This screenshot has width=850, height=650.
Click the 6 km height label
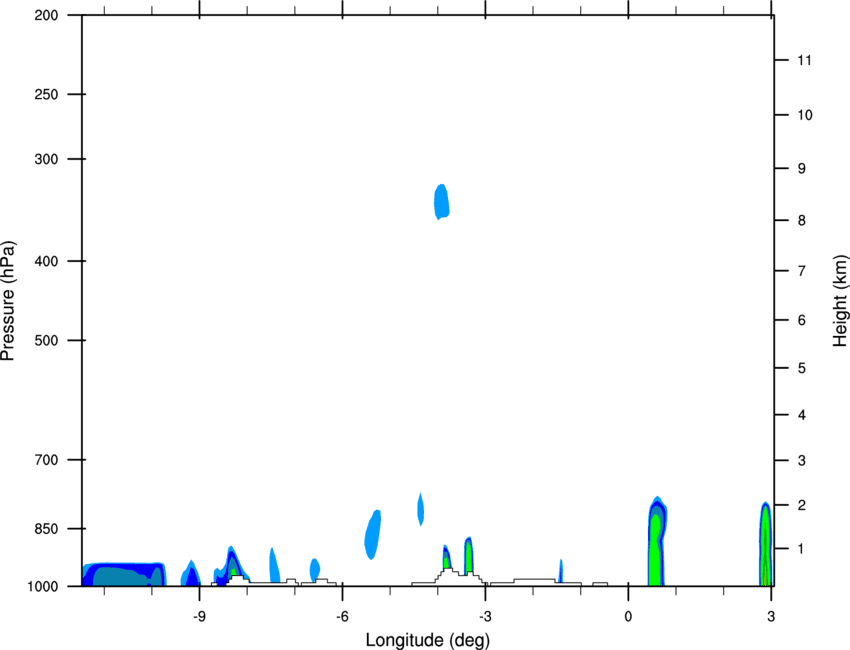pos(802,320)
